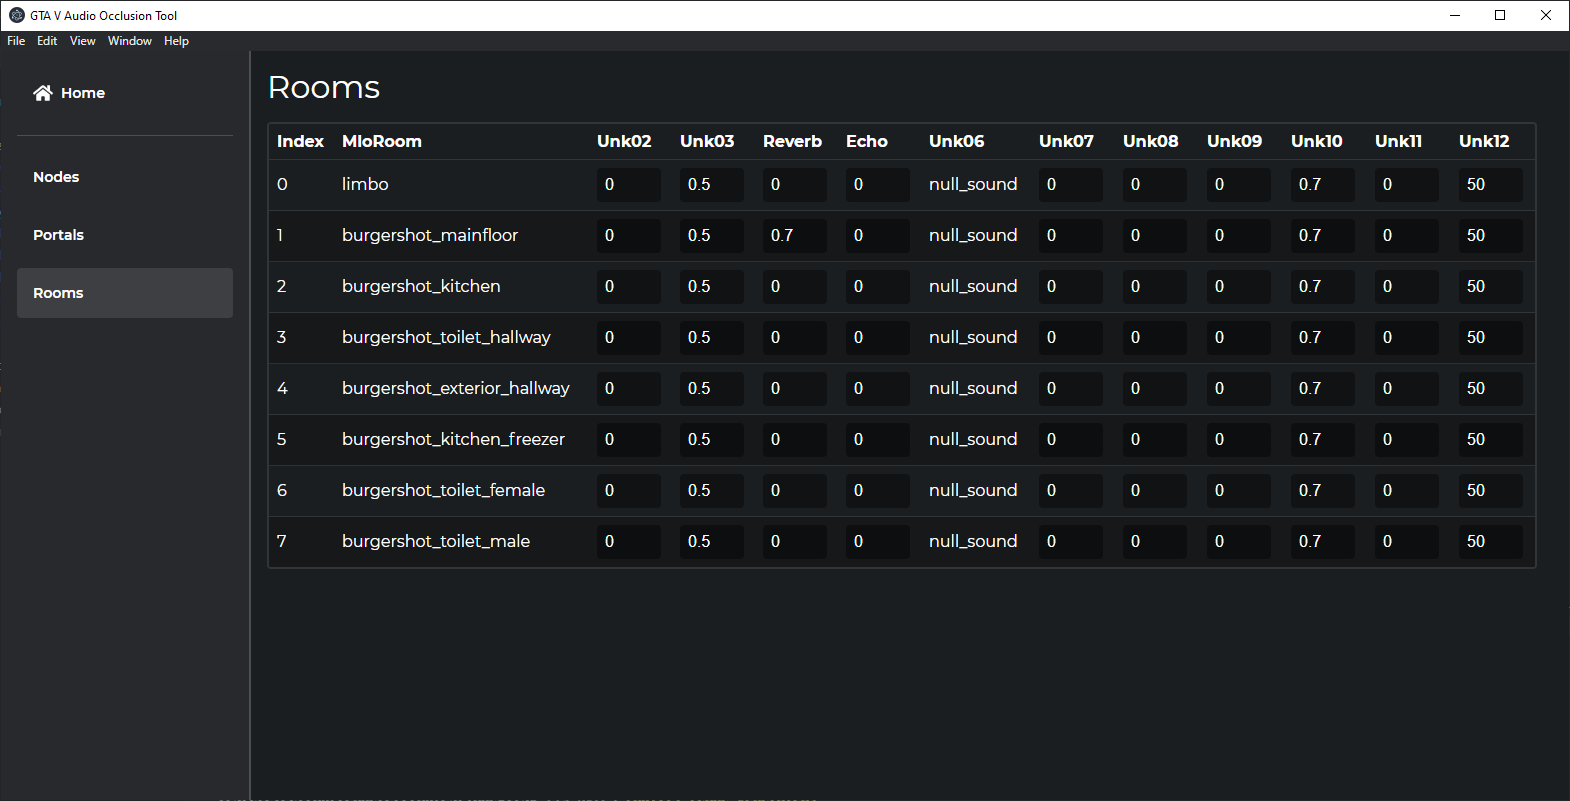Edit Unk03 field for burgershot_kitchen_freezer
The height and width of the screenshot is (801, 1570).
[x=711, y=440]
